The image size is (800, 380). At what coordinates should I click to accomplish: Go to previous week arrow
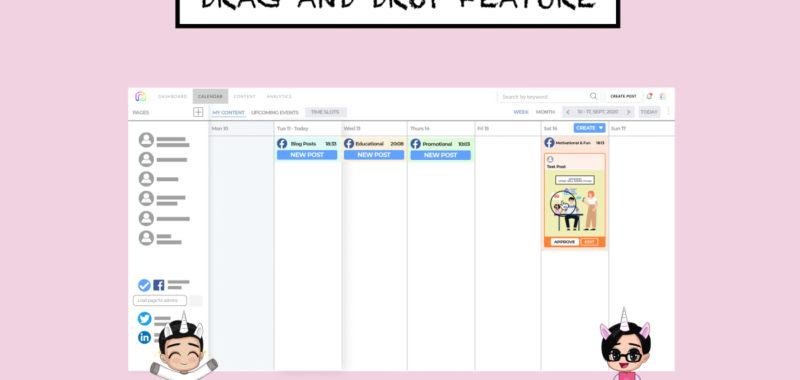click(568, 112)
